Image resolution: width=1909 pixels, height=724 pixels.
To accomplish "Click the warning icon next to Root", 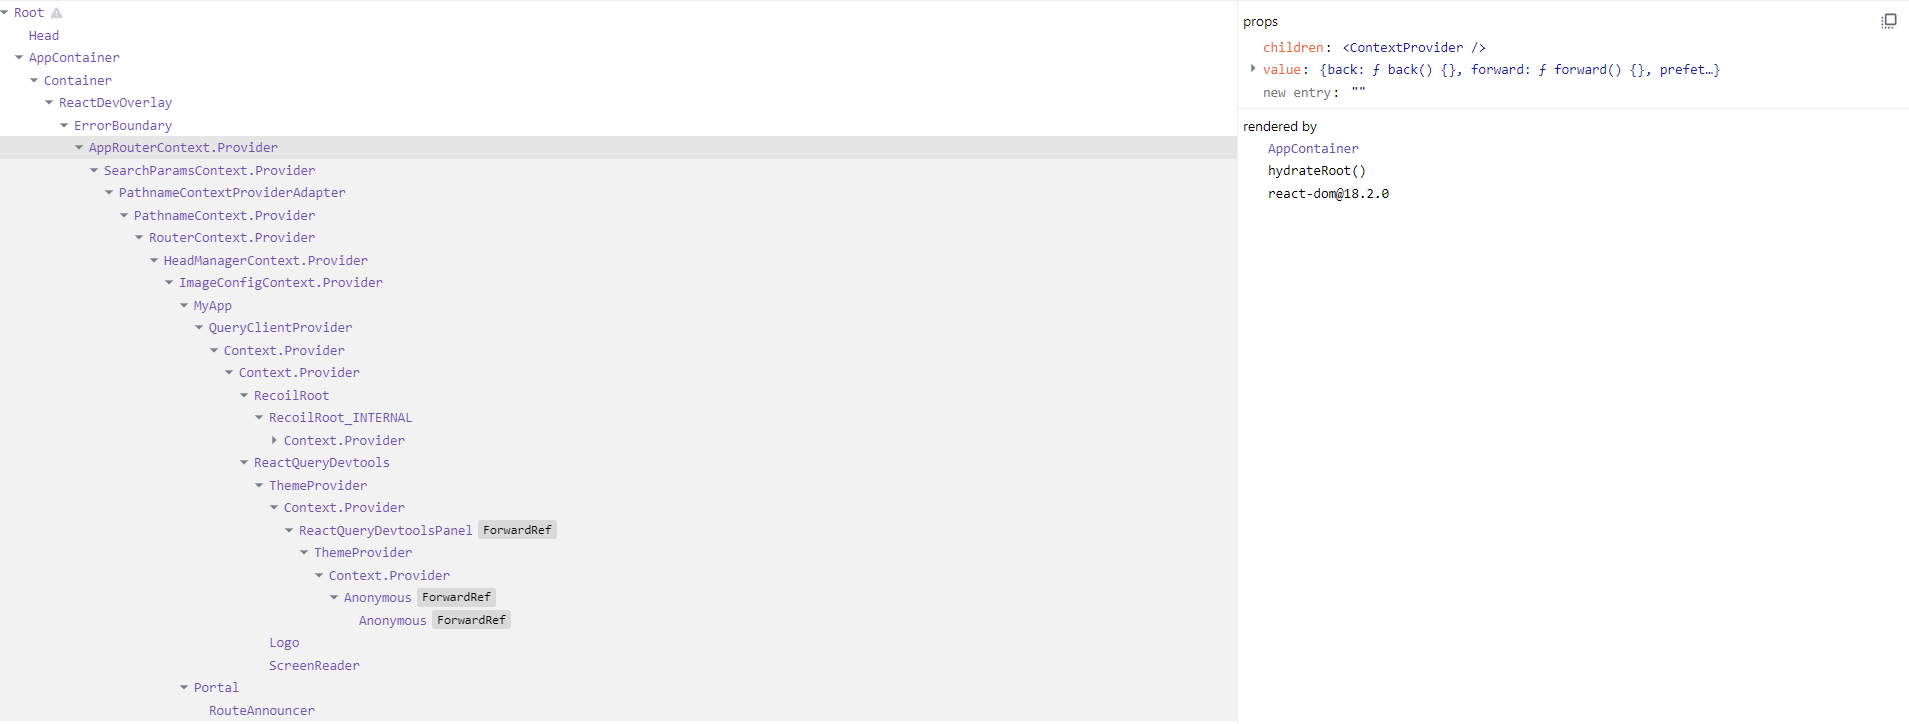I will (x=57, y=13).
